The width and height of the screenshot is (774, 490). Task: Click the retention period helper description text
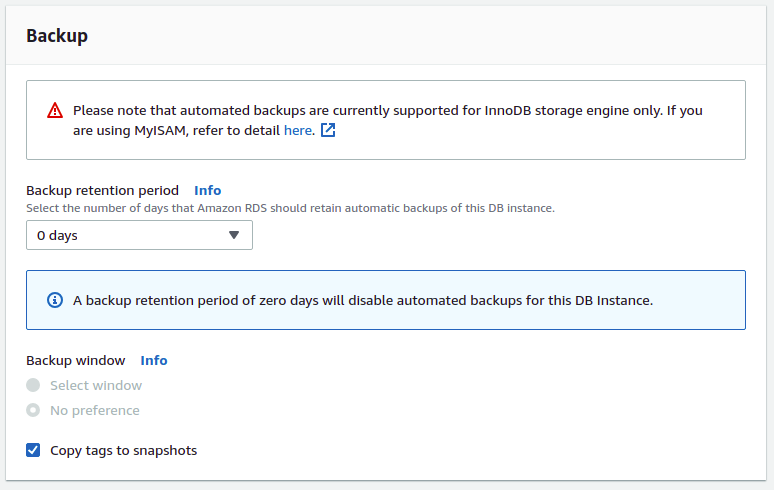pos(290,208)
